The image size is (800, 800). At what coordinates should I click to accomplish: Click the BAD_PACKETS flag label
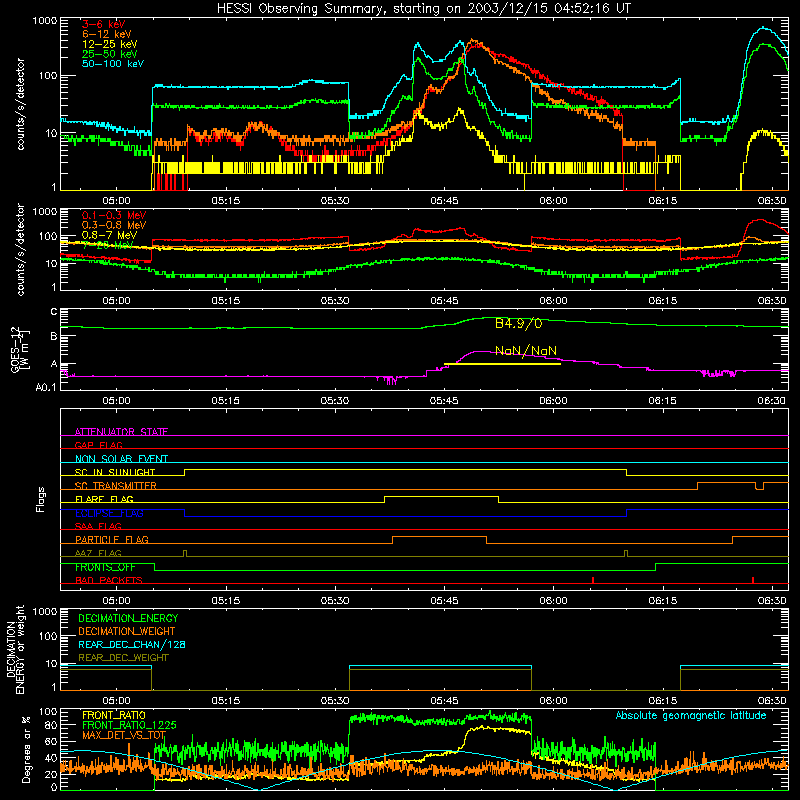tap(109, 580)
